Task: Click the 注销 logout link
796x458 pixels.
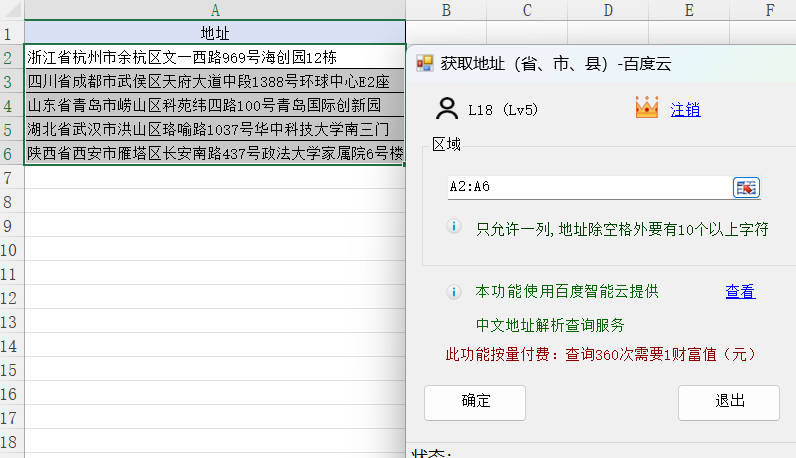Action: [x=685, y=109]
